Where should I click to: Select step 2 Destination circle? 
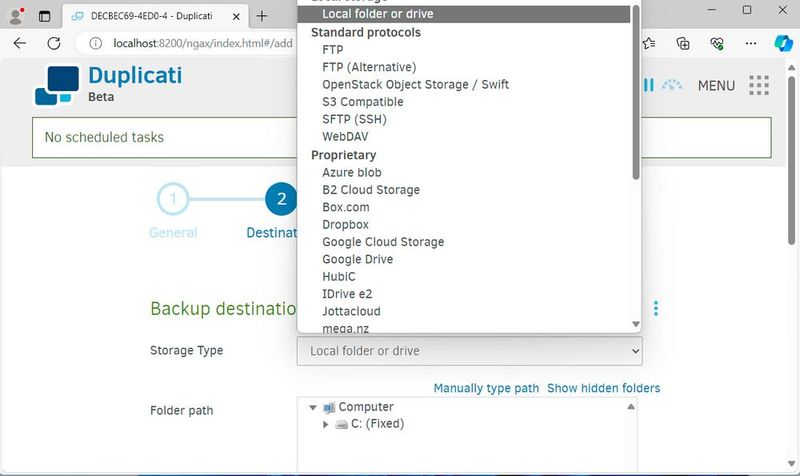click(x=281, y=199)
